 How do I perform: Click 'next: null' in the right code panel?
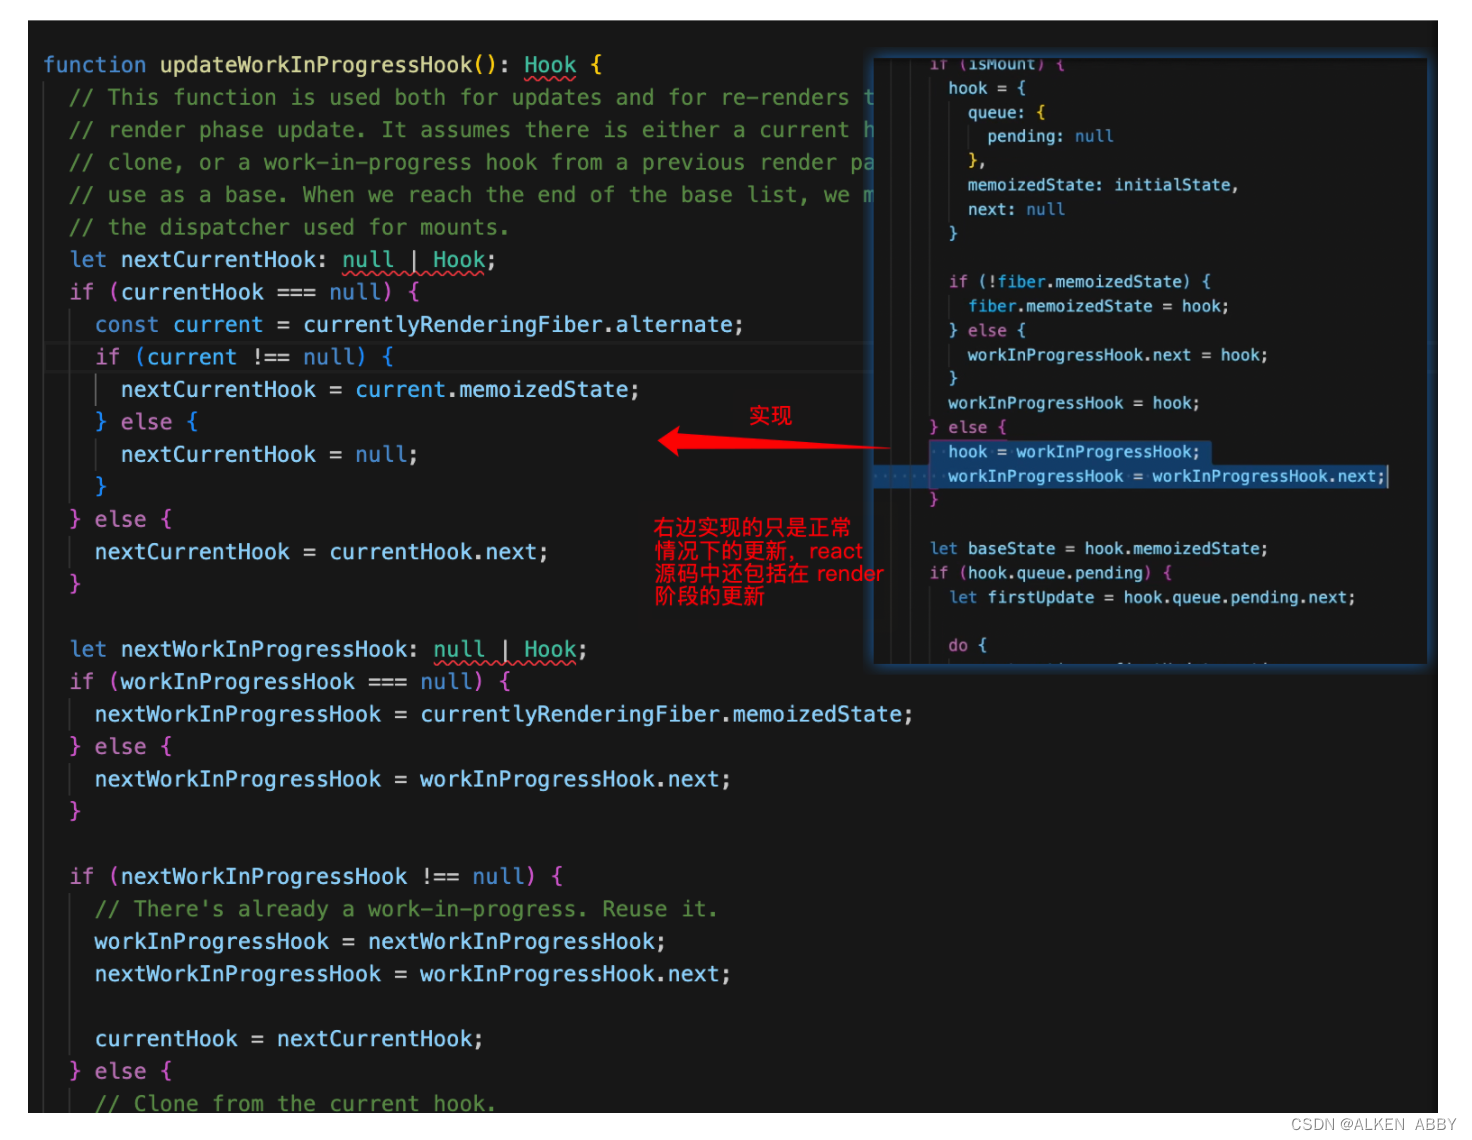[1016, 210]
